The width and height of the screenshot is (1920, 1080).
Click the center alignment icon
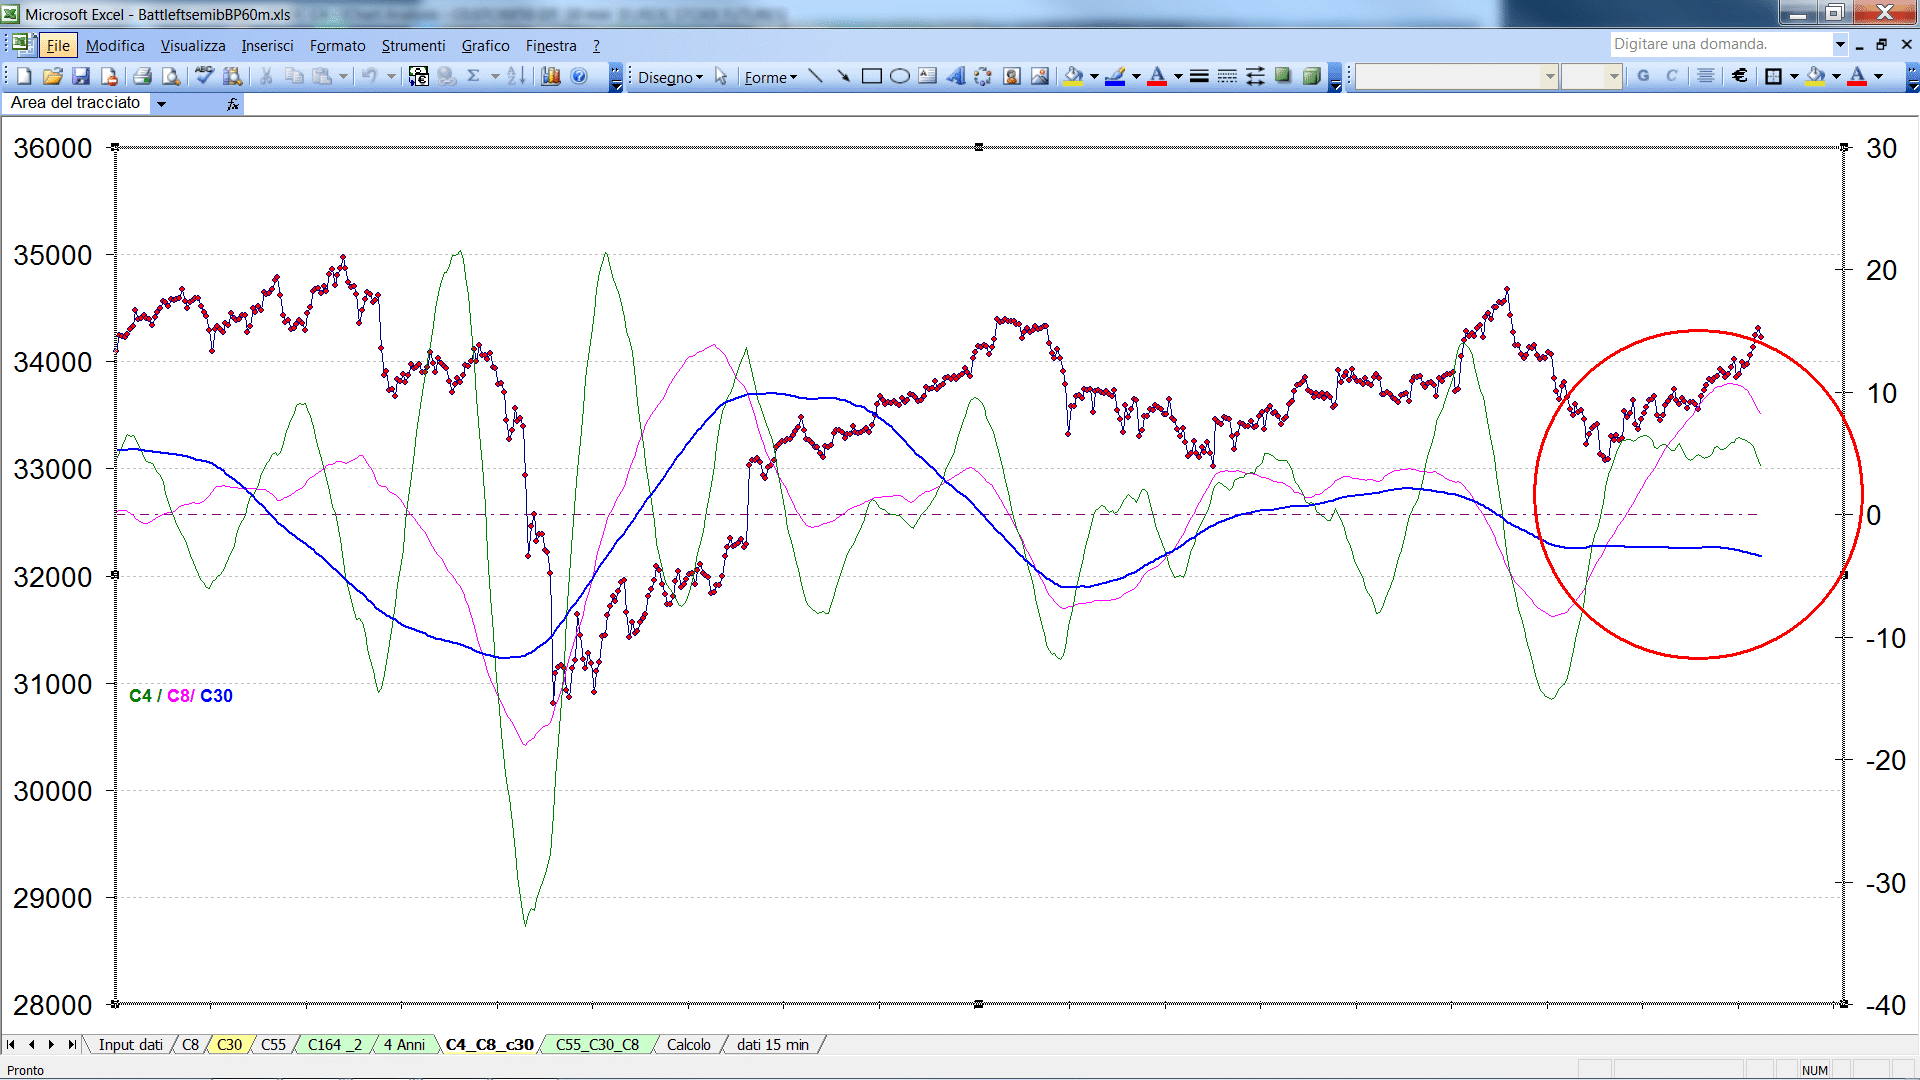point(1706,76)
